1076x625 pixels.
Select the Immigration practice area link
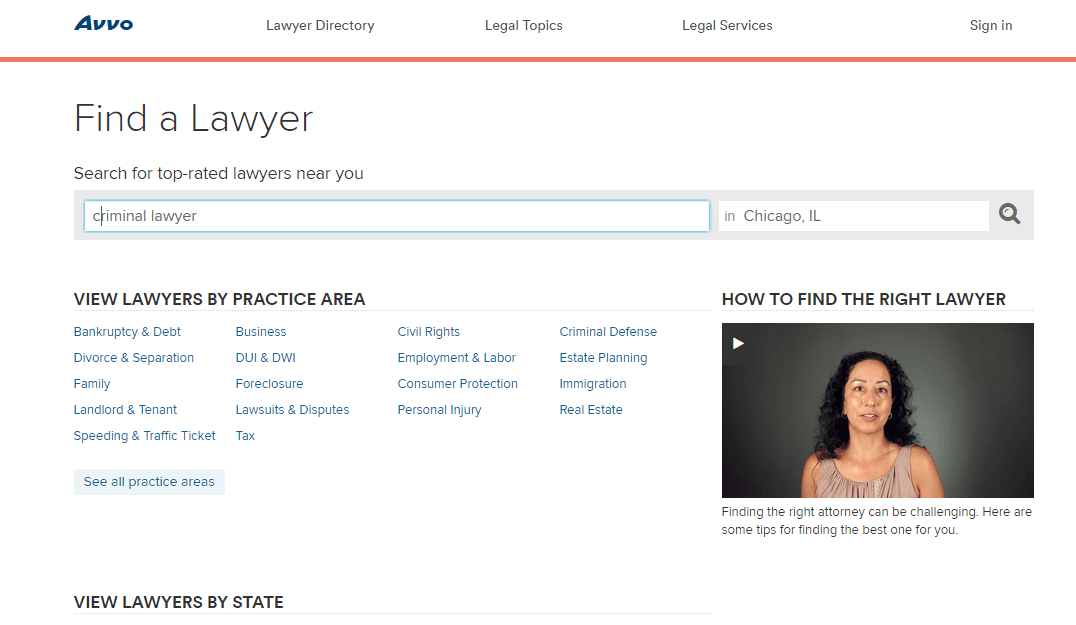point(593,384)
